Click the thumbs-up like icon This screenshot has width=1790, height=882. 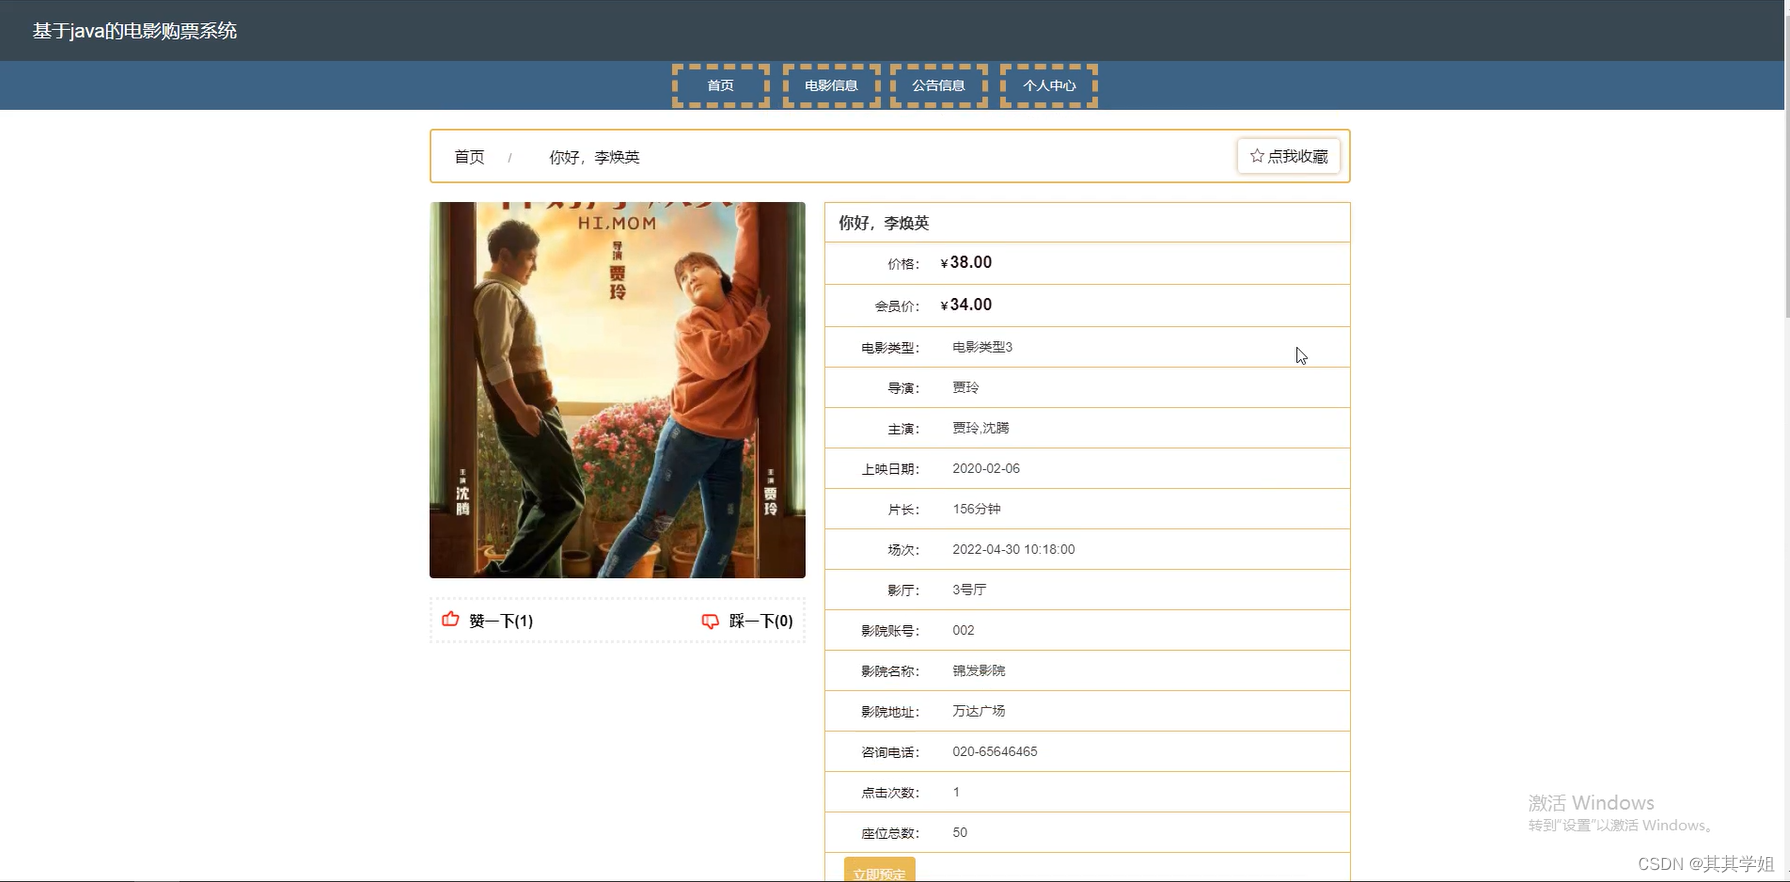(x=450, y=620)
